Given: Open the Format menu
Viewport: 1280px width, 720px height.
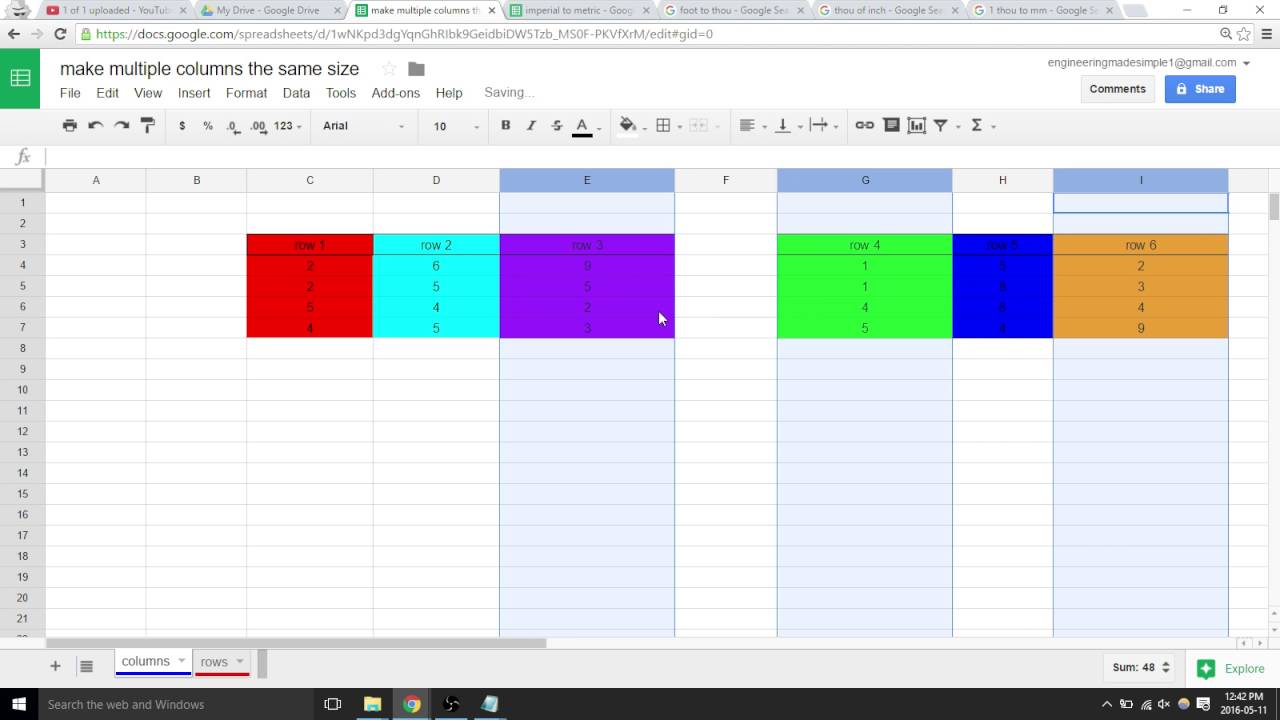Looking at the screenshot, I should [x=246, y=93].
